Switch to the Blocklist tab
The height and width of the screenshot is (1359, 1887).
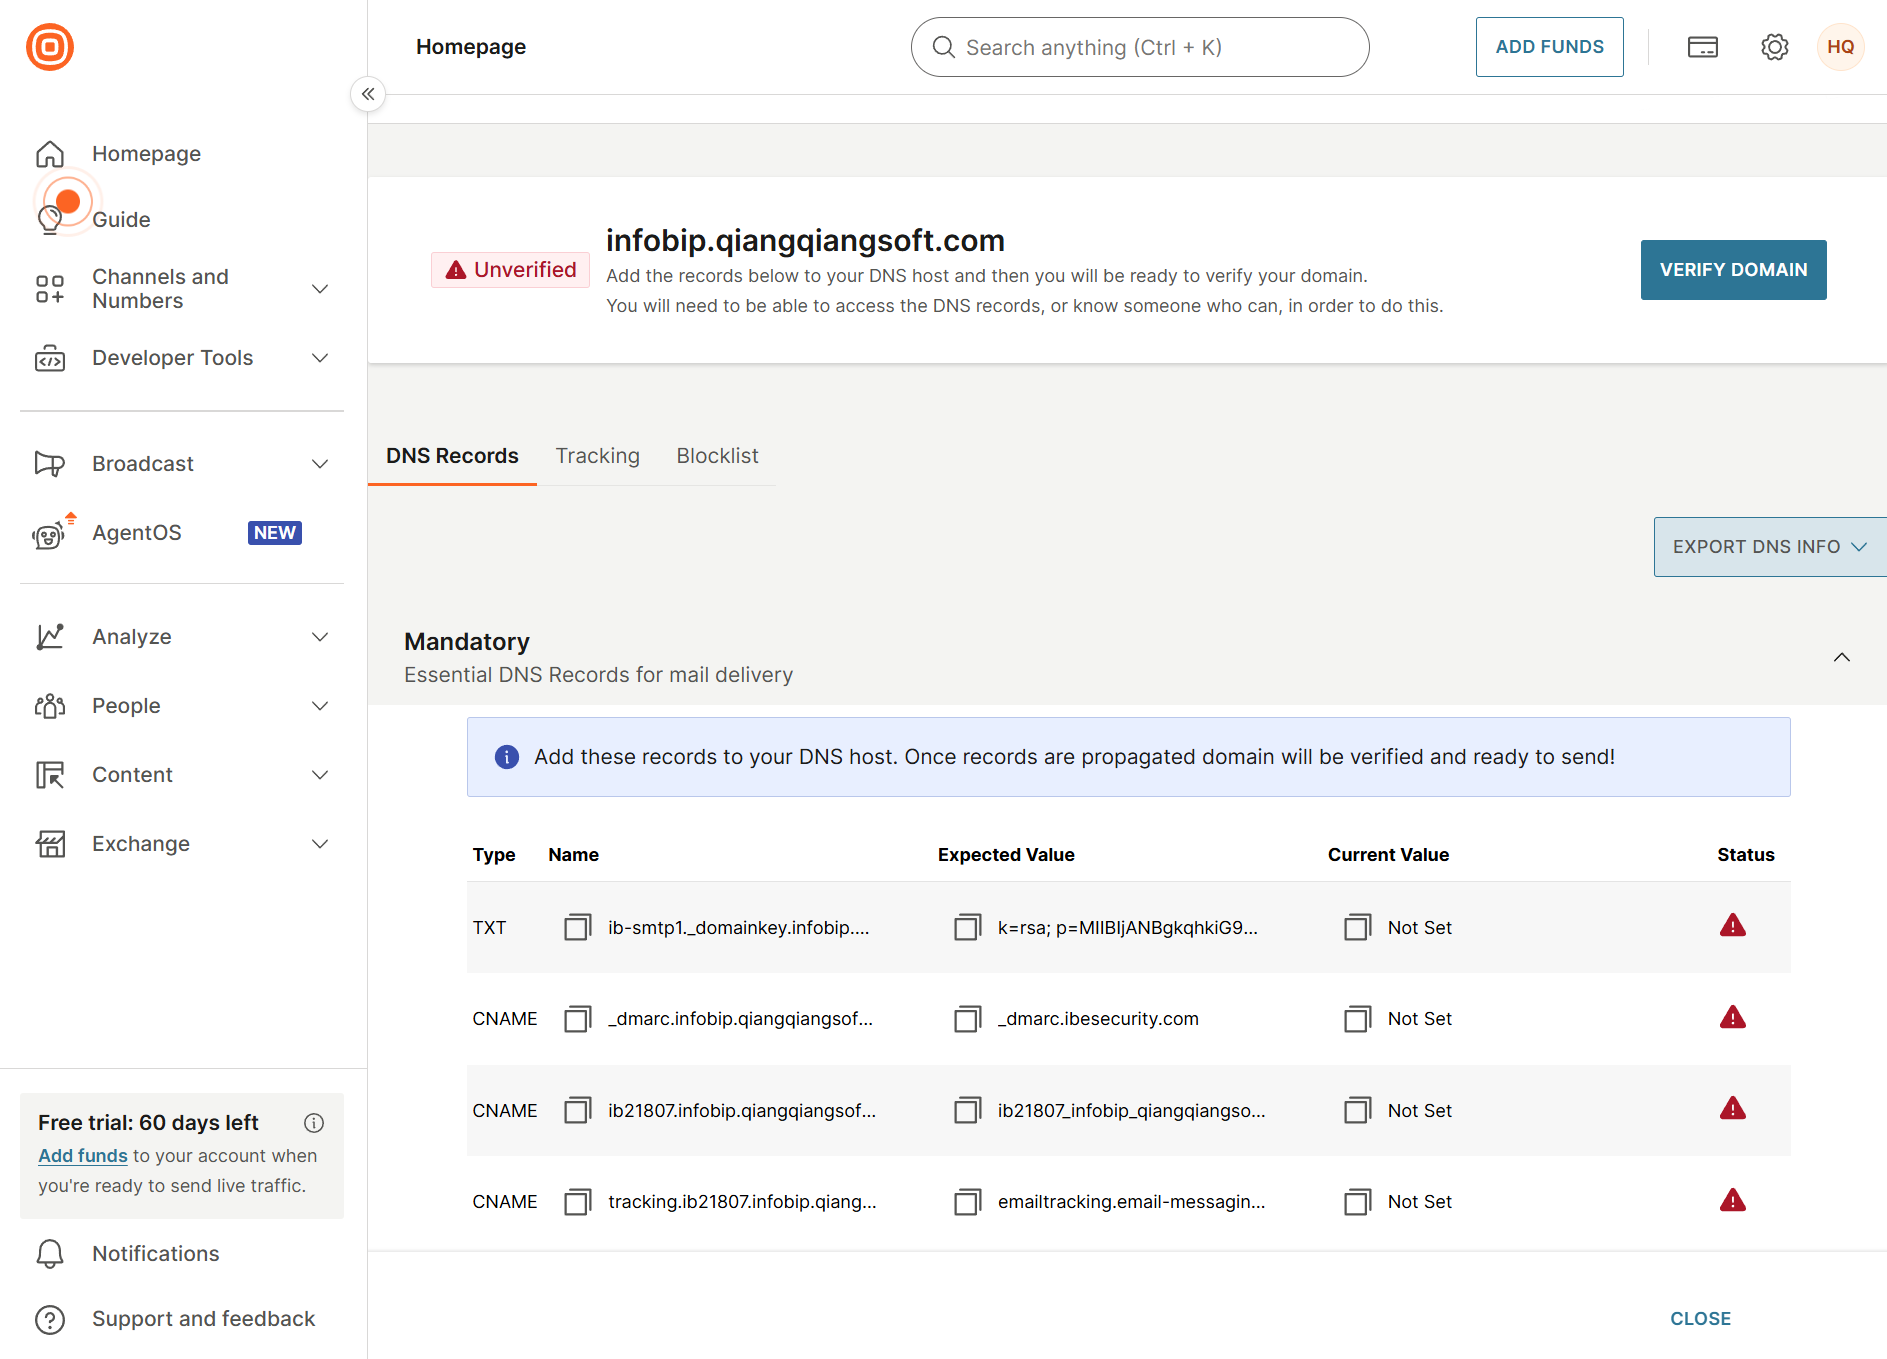pos(717,456)
